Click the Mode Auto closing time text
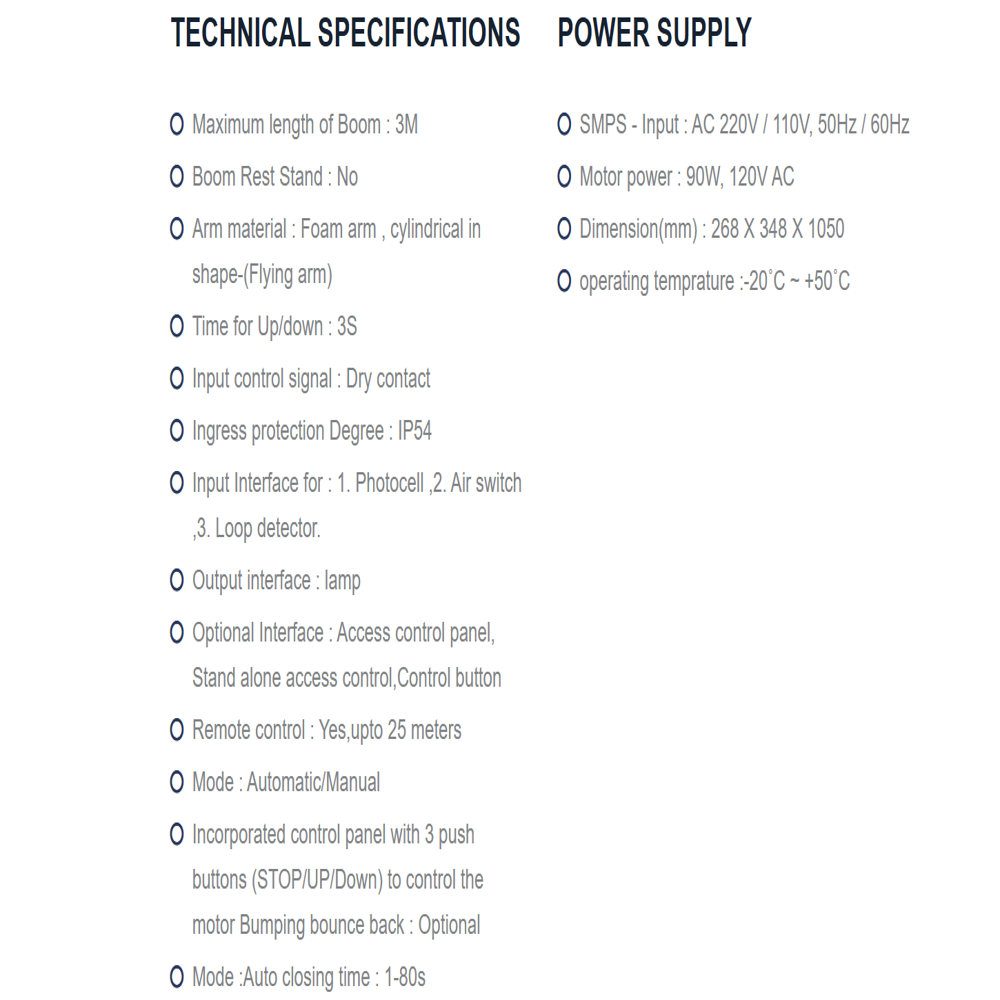This screenshot has height=1000, width=1000. [309, 977]
